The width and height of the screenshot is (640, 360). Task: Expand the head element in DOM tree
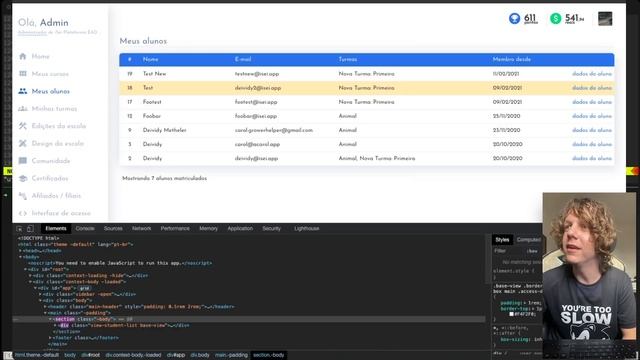20,251
